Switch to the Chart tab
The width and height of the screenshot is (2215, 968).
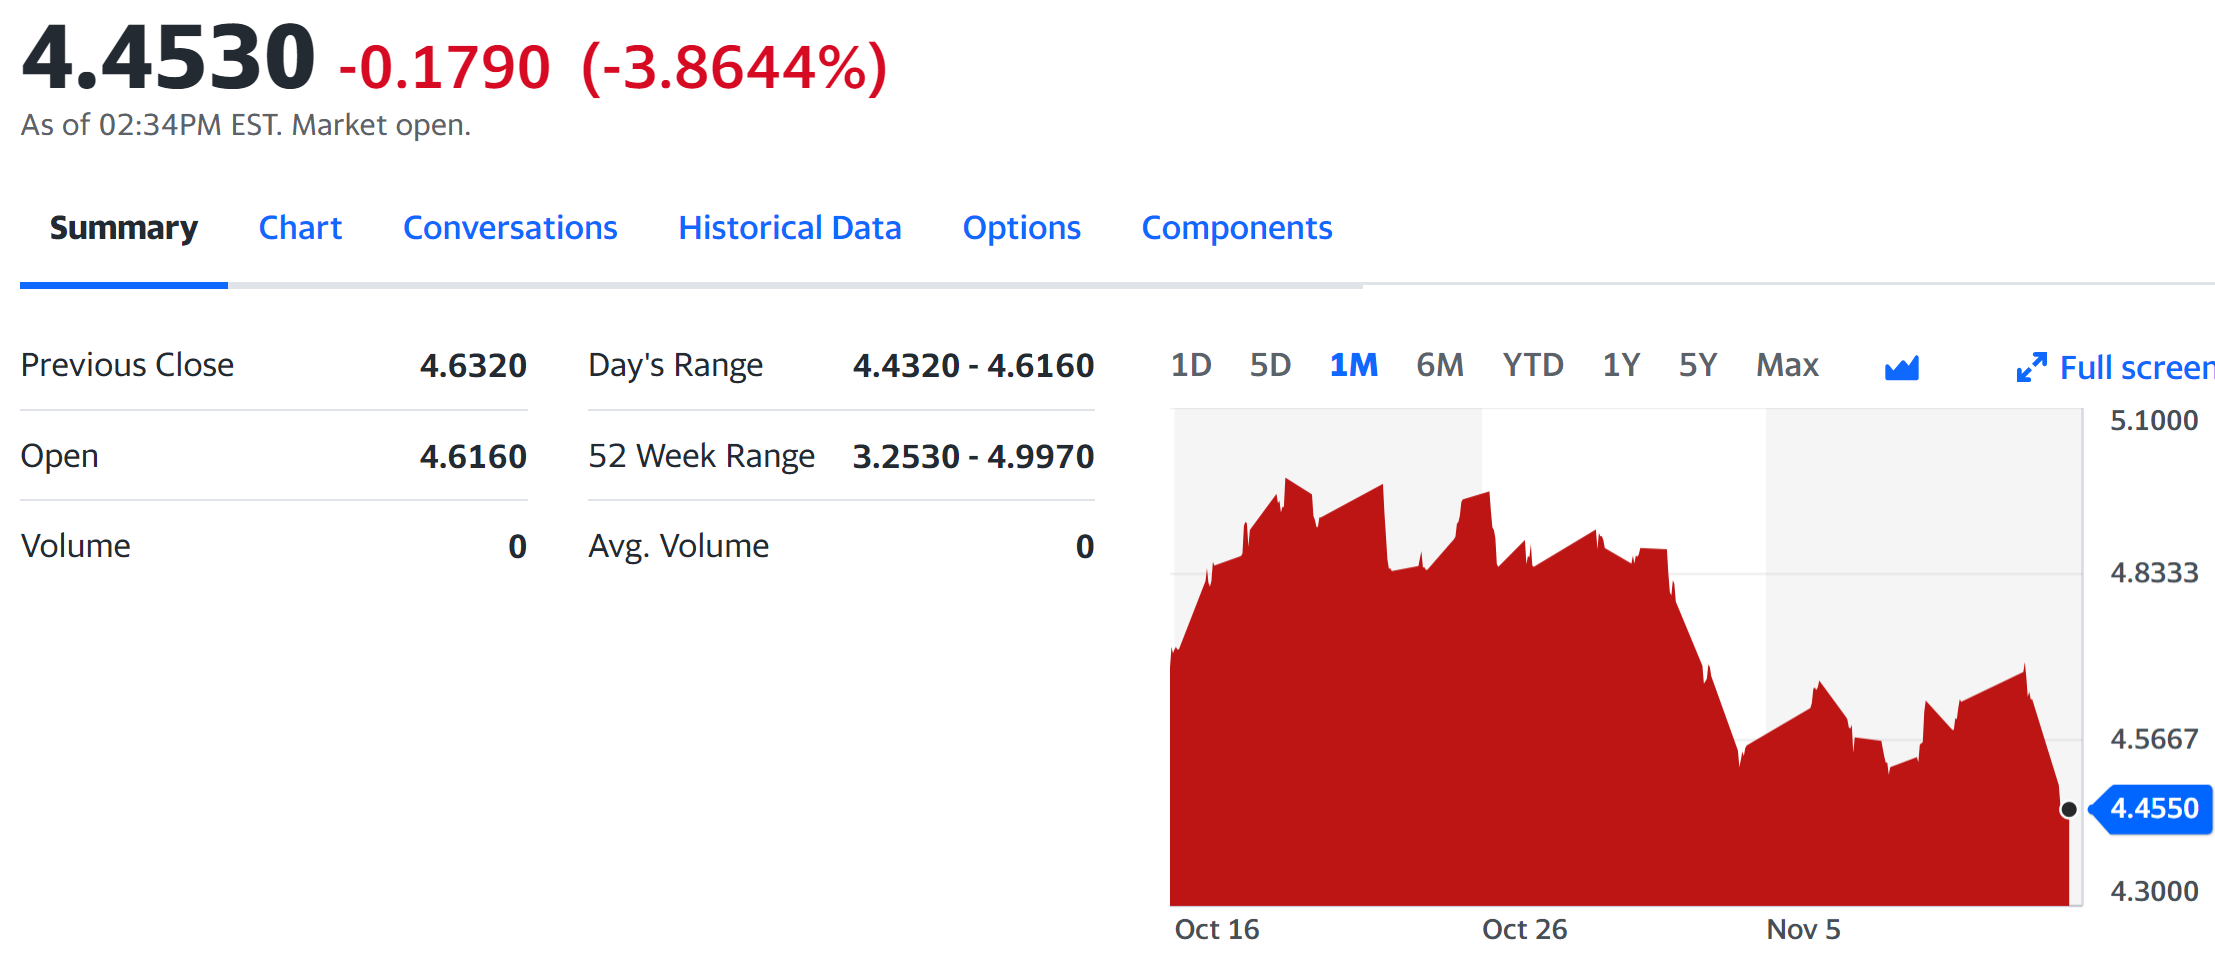[300, 228]
